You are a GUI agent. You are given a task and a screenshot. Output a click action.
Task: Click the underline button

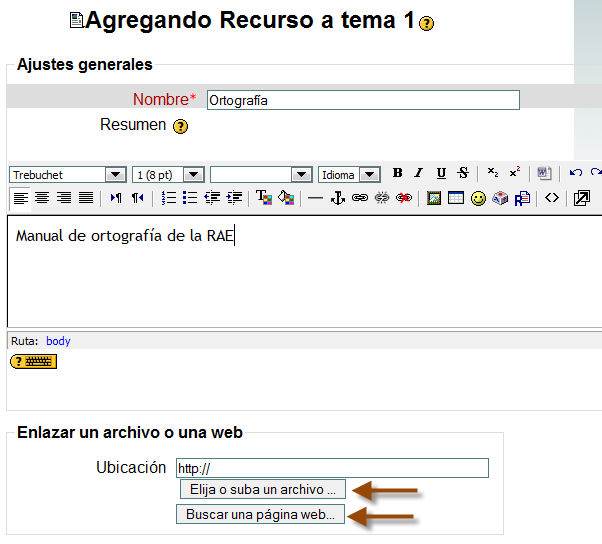(x=441, y=173)
